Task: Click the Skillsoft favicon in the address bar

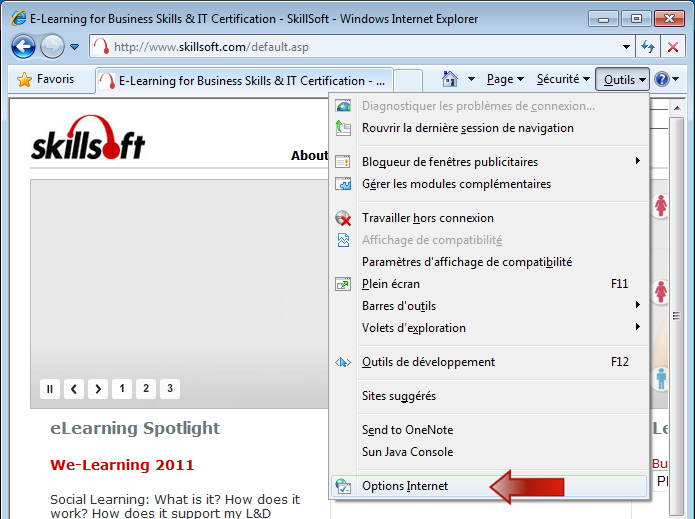Action: point(102,47)
